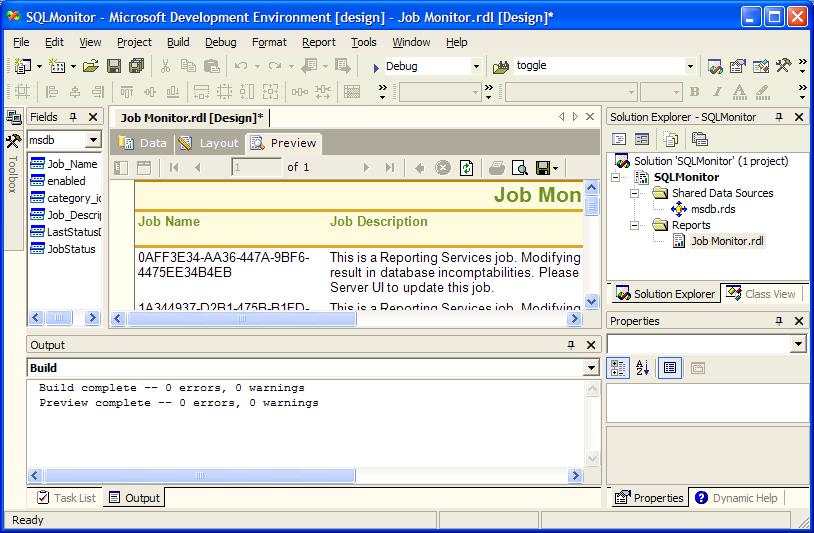The height and width of the screenshot is (533, 814).
Task: Click the report Refresh icon
Action: pyautogui.click(x=466, y=168)
